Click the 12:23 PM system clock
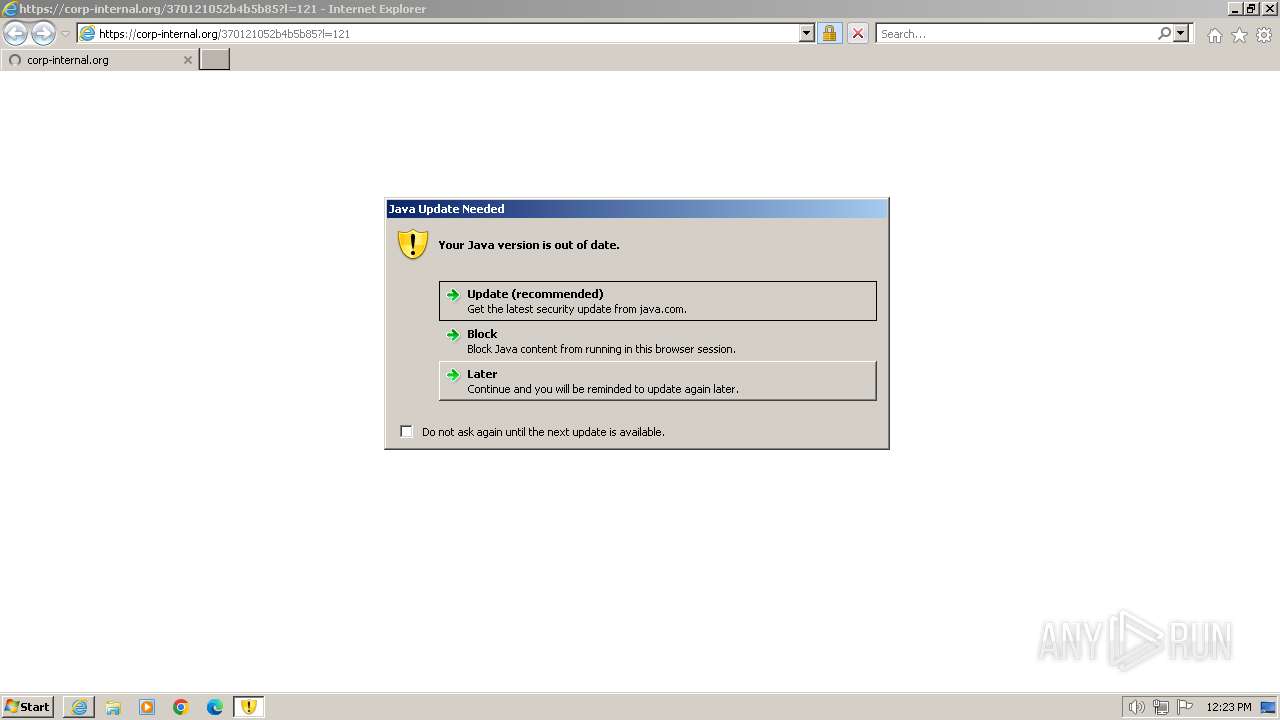The height and width of the screenshot is (720, 1280). 1229,707
